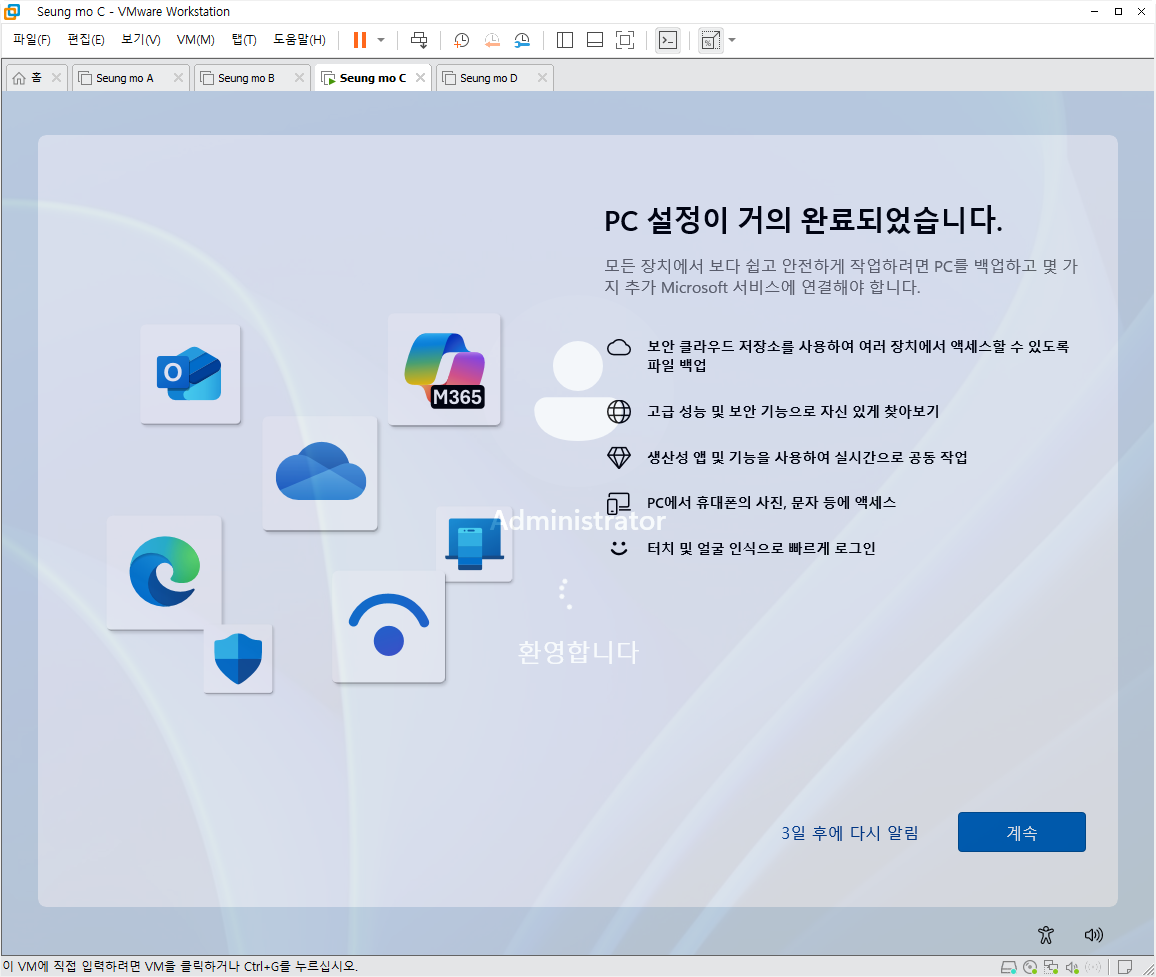Click '터치 및 얼굴 인식으로 빠르게 로그인' text
This screenshot has width=1156, height=977.
(x=761, y=548)
